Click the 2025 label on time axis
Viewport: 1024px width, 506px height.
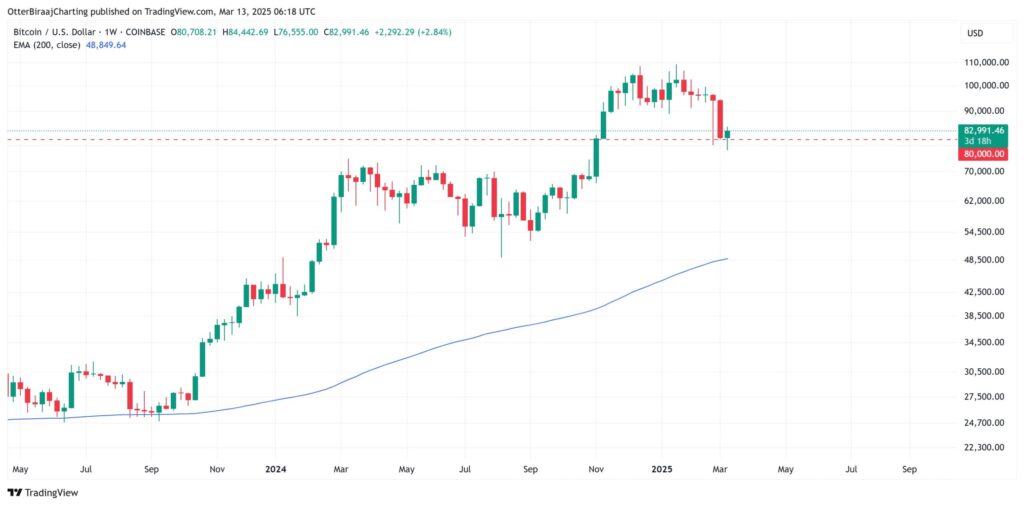664,467
